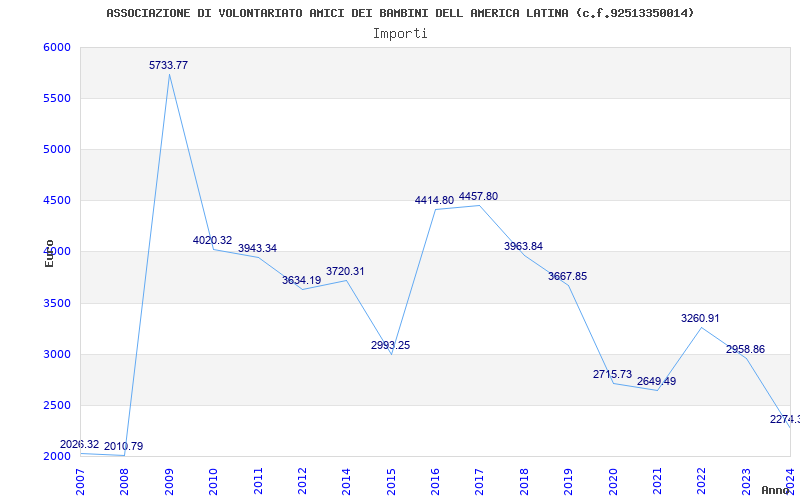Click the 2011 x-axis year

(258, 481)
